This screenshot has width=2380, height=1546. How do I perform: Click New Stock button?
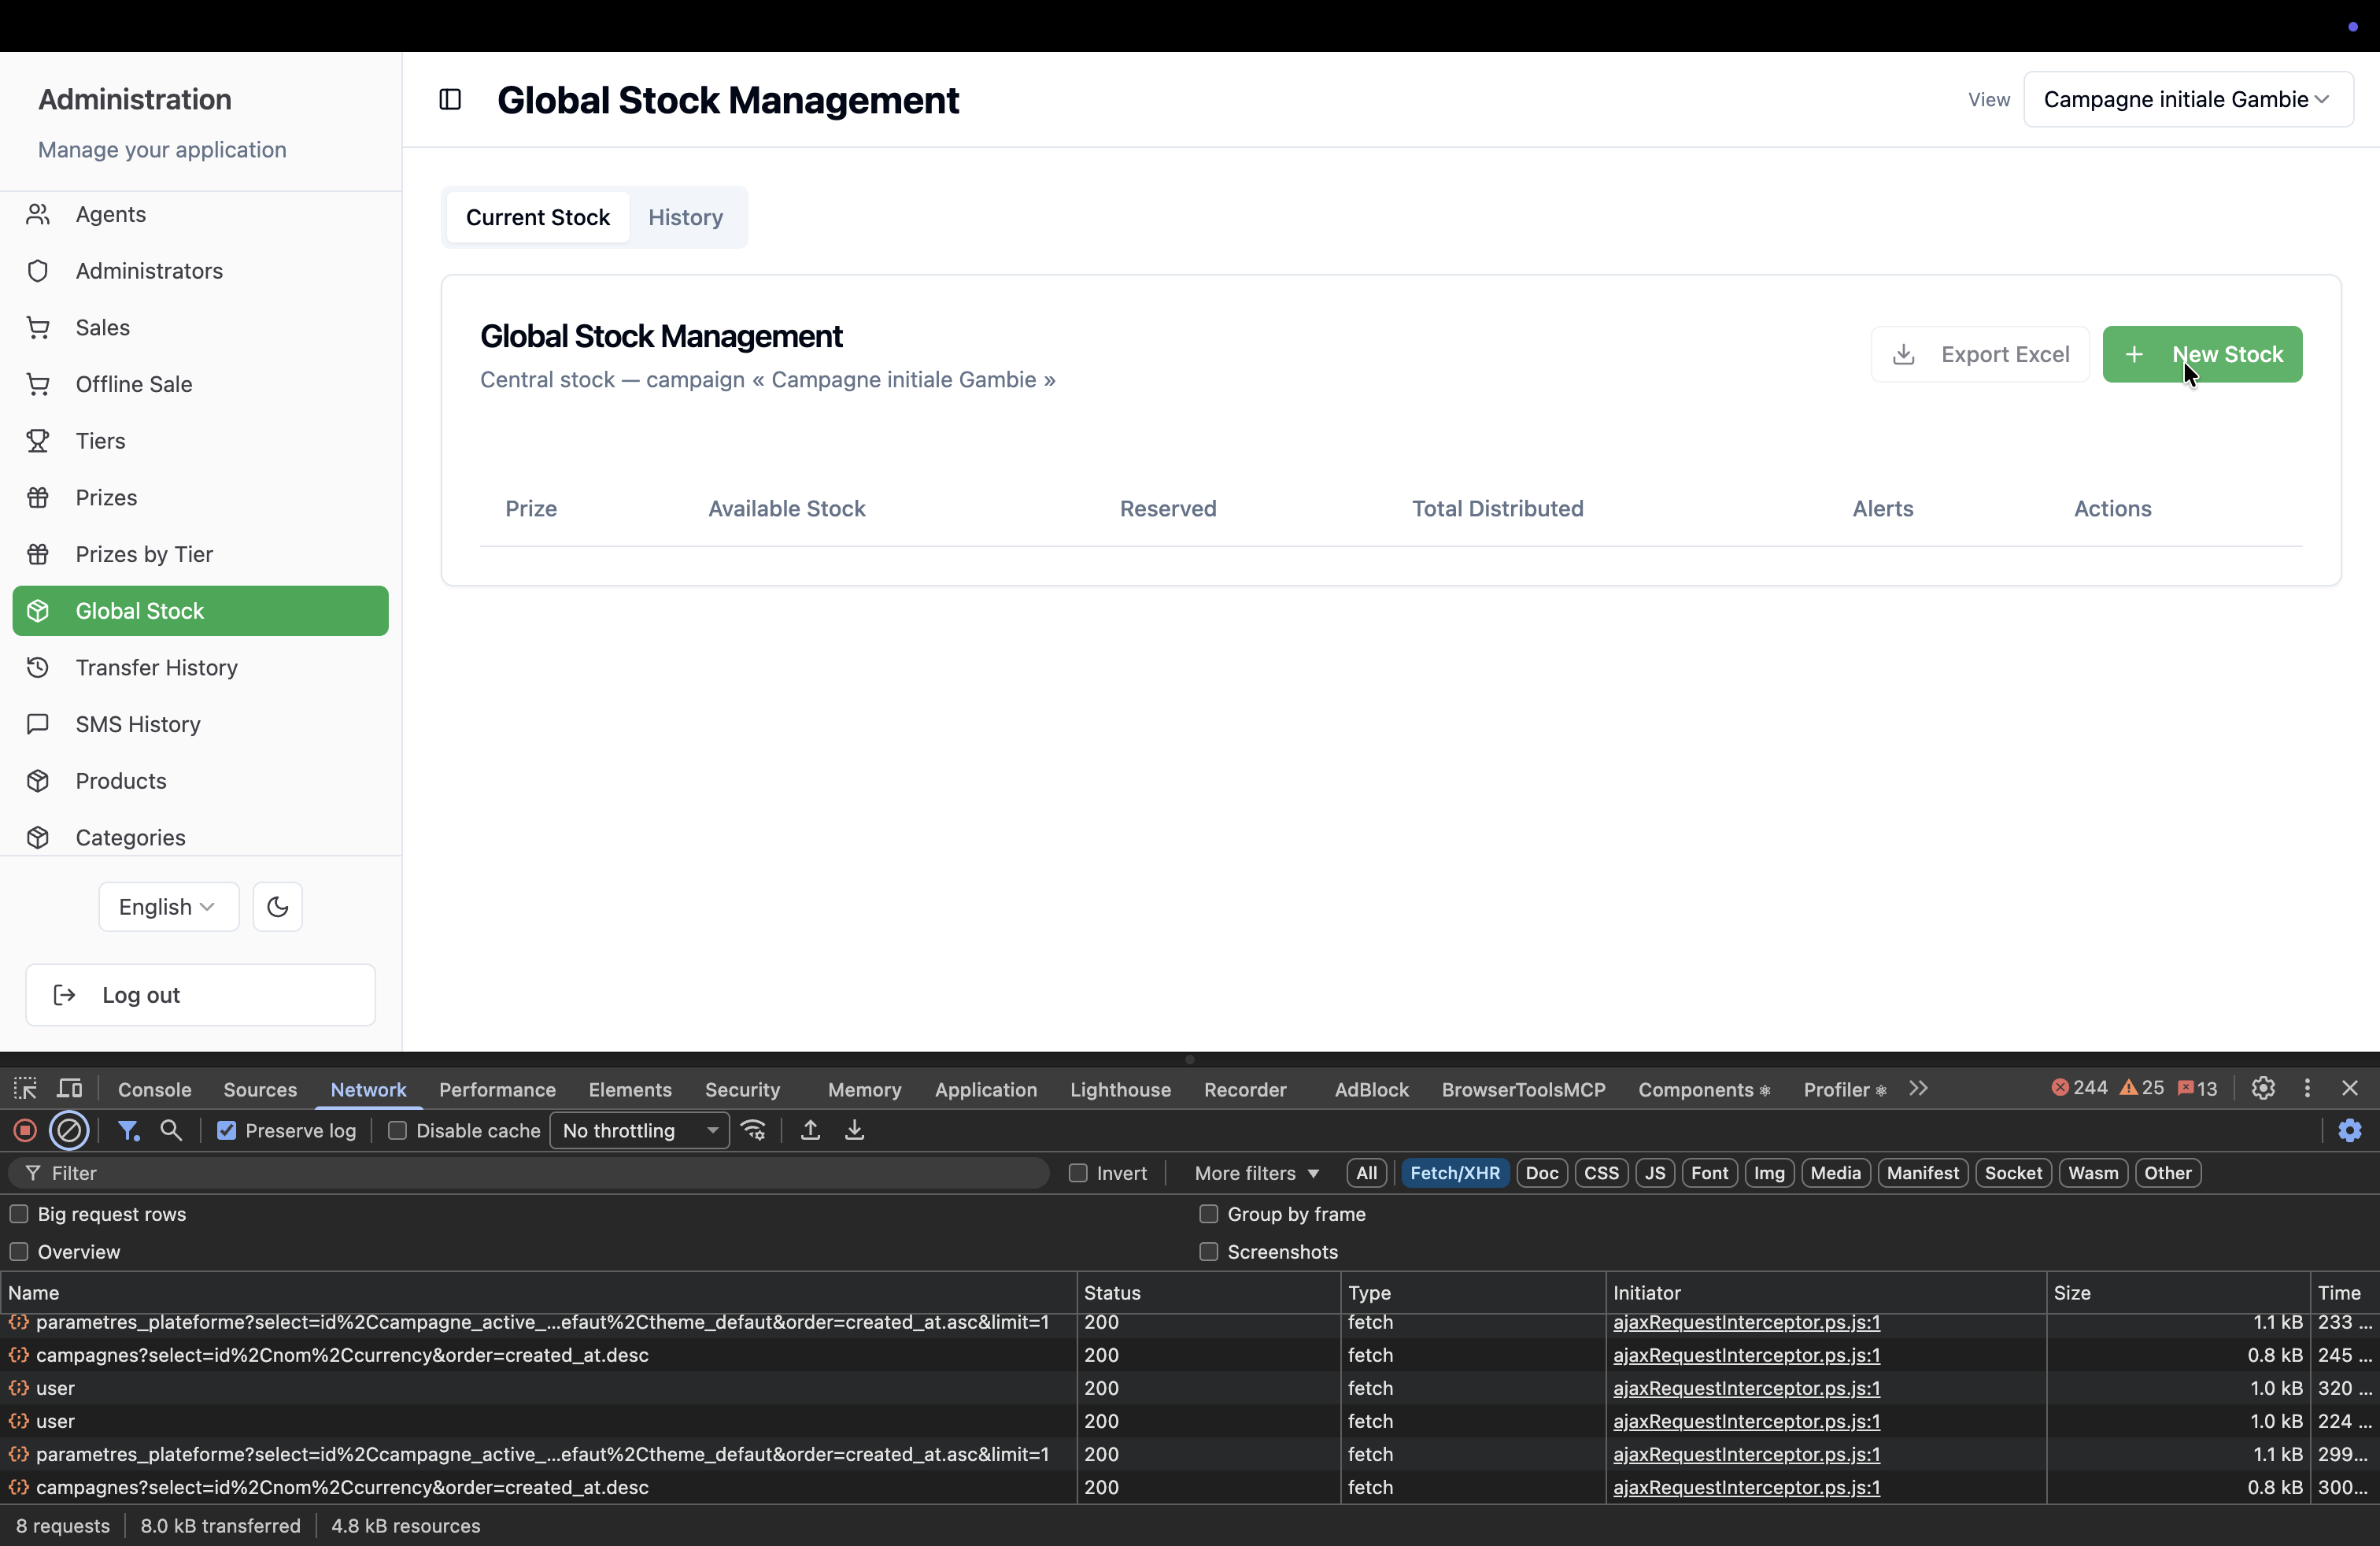coord(2203,354)
